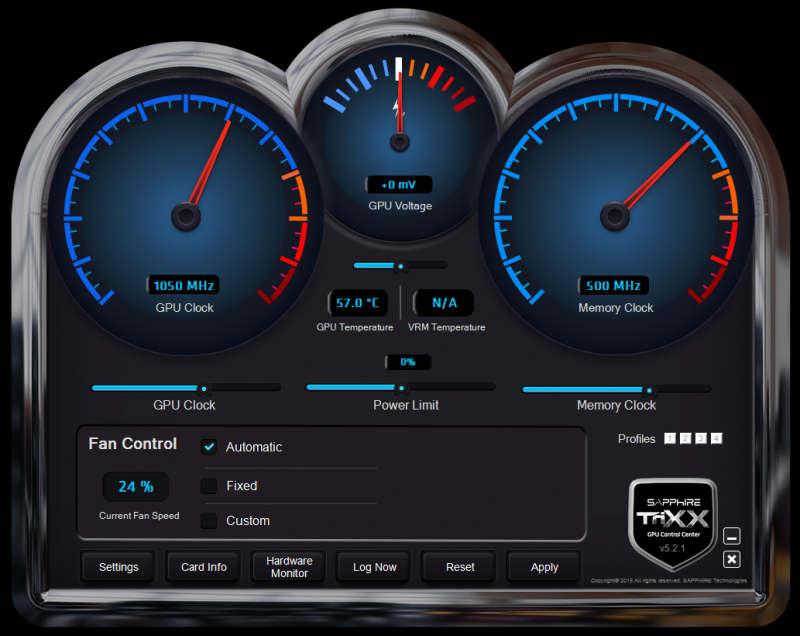Launch the Hardware Monitor
Viewport: 800px width, 636px height.
coord(289,567)
